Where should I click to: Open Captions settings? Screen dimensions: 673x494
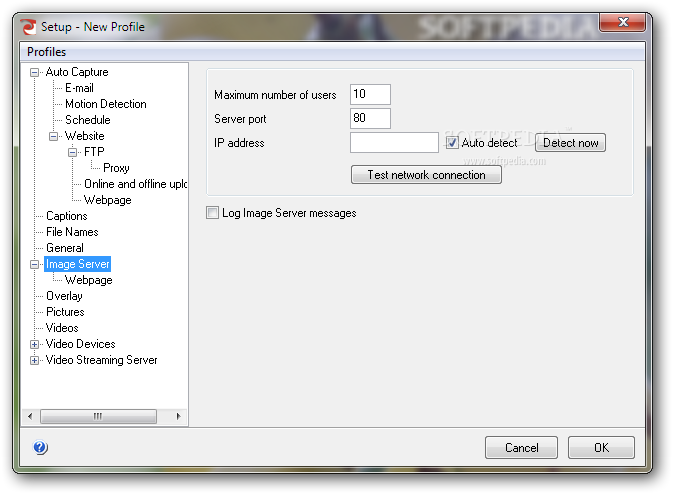[67, 216]
